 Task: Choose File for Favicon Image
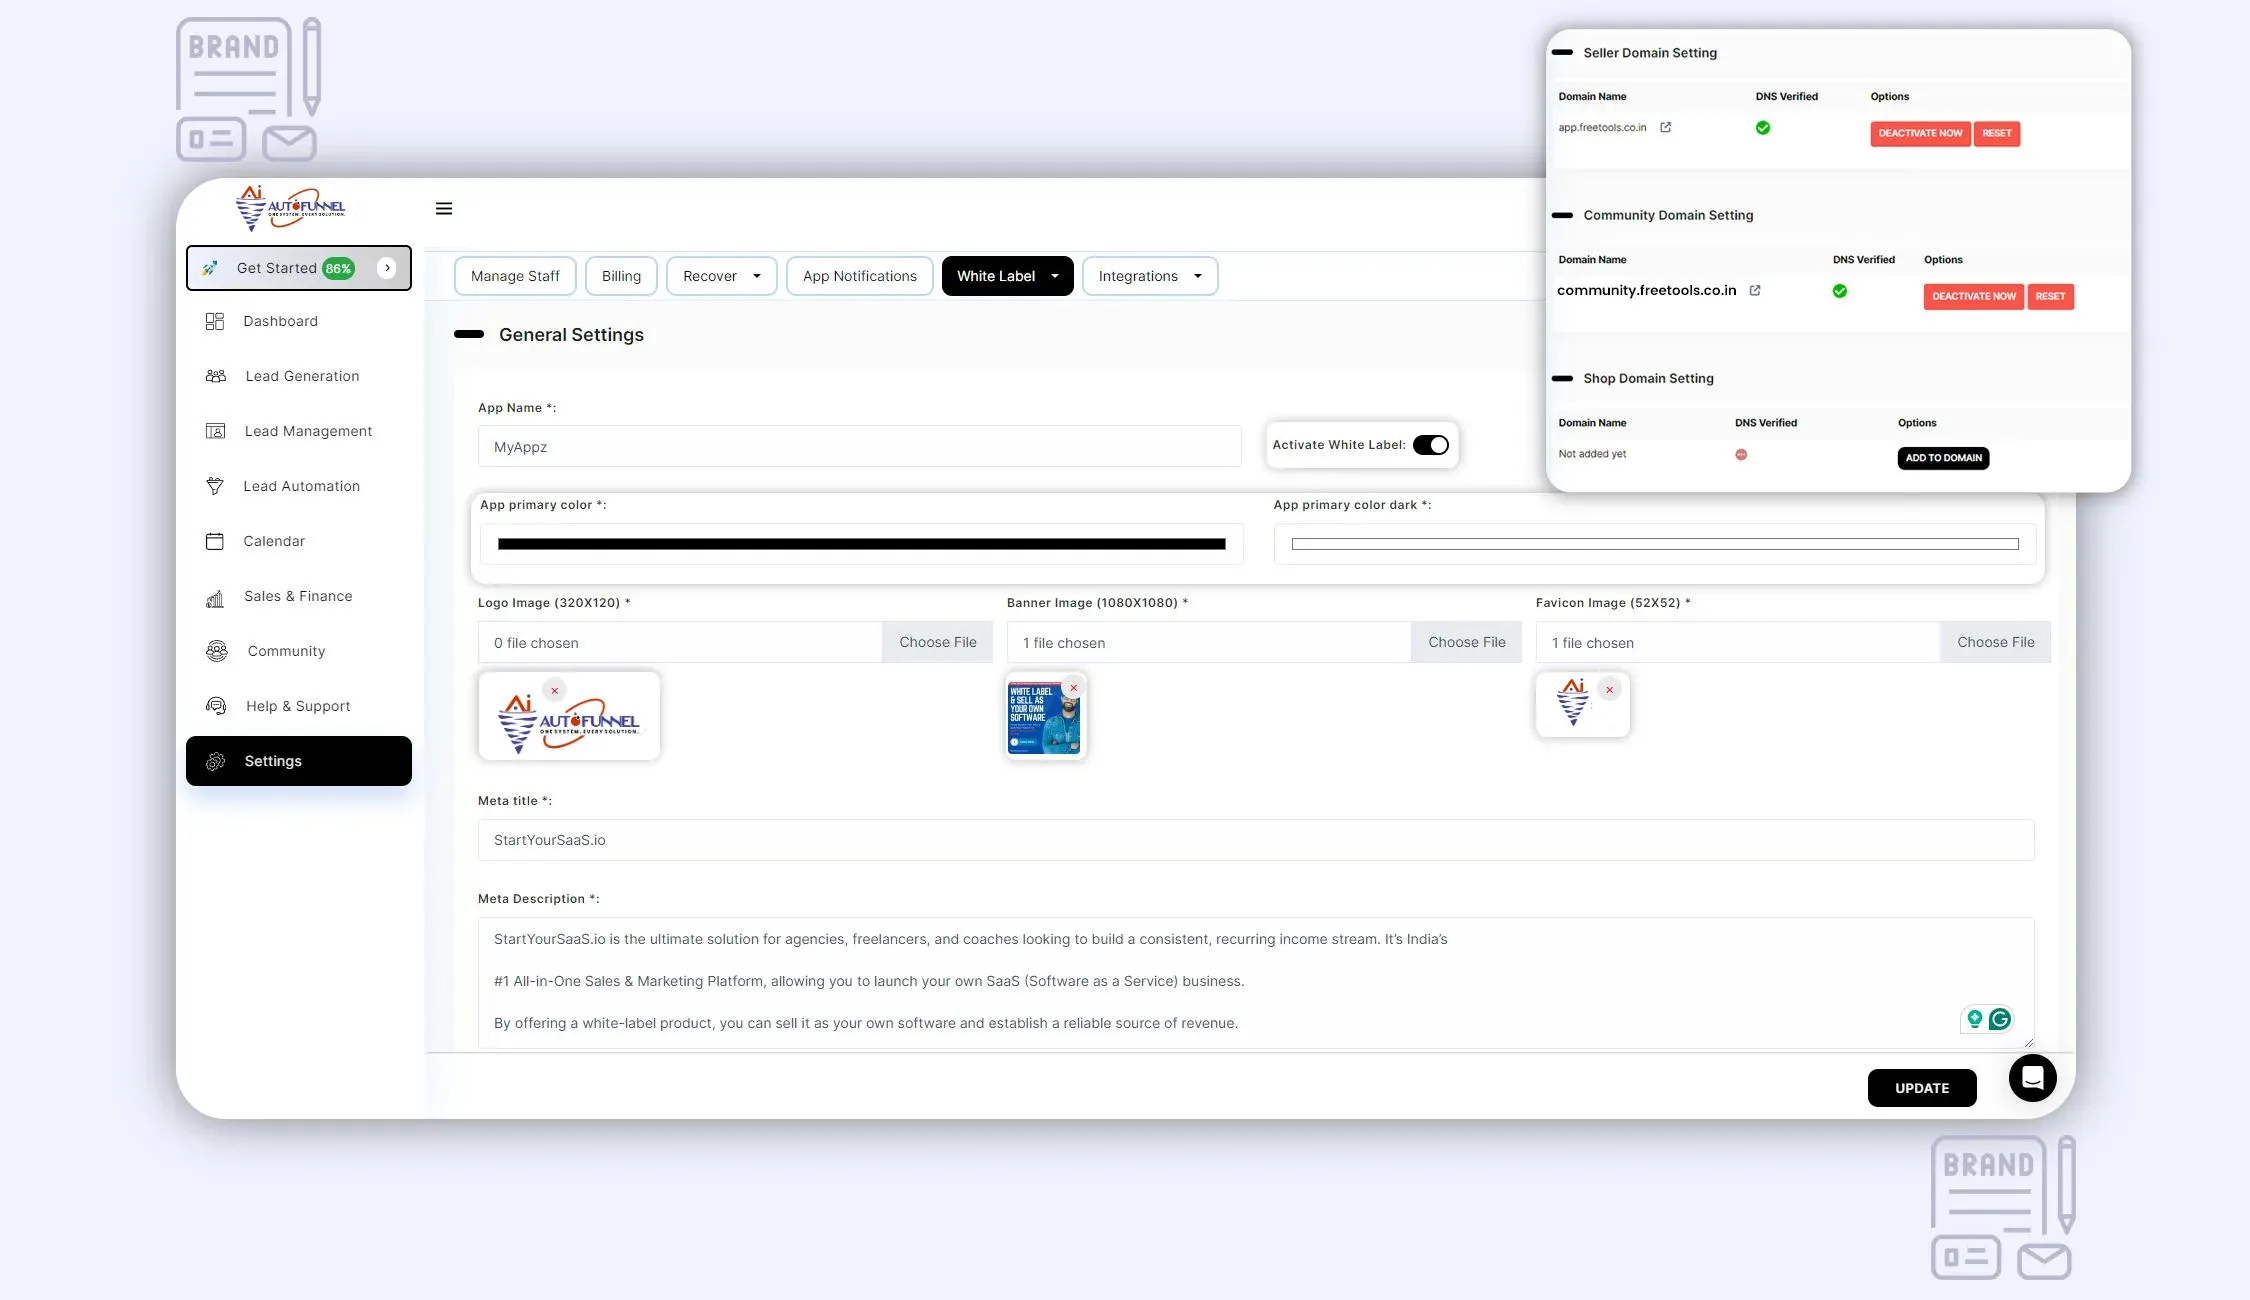[1995, 642]
